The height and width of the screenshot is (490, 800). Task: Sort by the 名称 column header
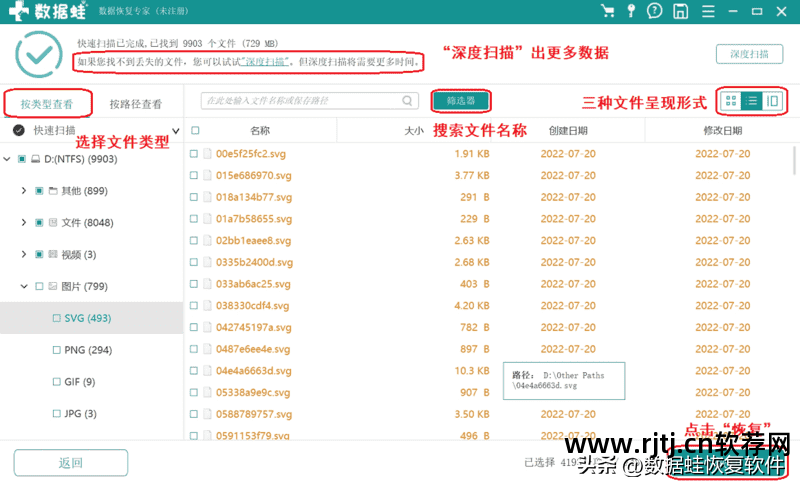pyautogui.click(x=260, y=131)
